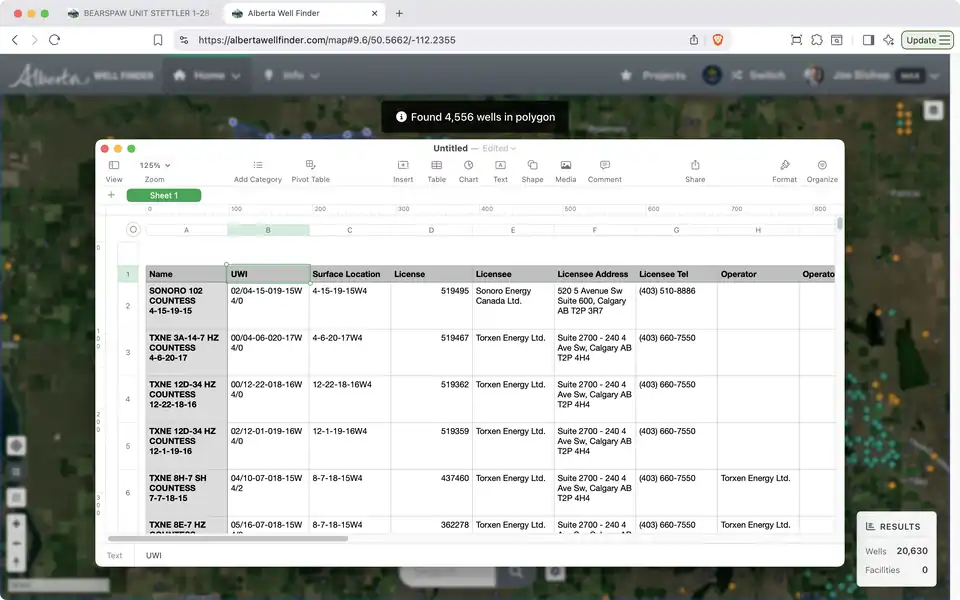Open the user account dropdown arrow
Screen dimensions: 960x600
934,76
